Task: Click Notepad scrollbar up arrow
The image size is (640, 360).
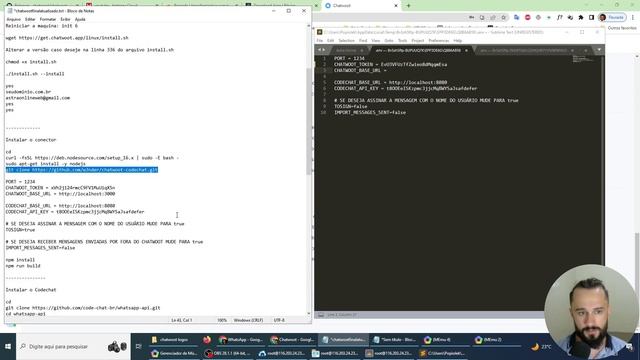Action: point(309,26)
